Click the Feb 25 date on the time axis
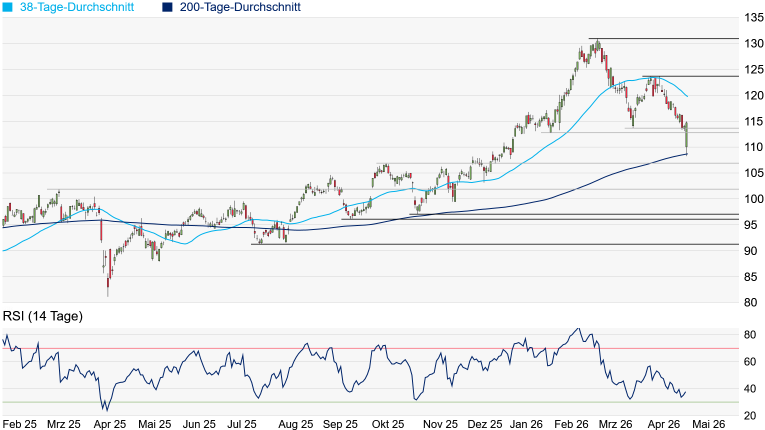 20,423
